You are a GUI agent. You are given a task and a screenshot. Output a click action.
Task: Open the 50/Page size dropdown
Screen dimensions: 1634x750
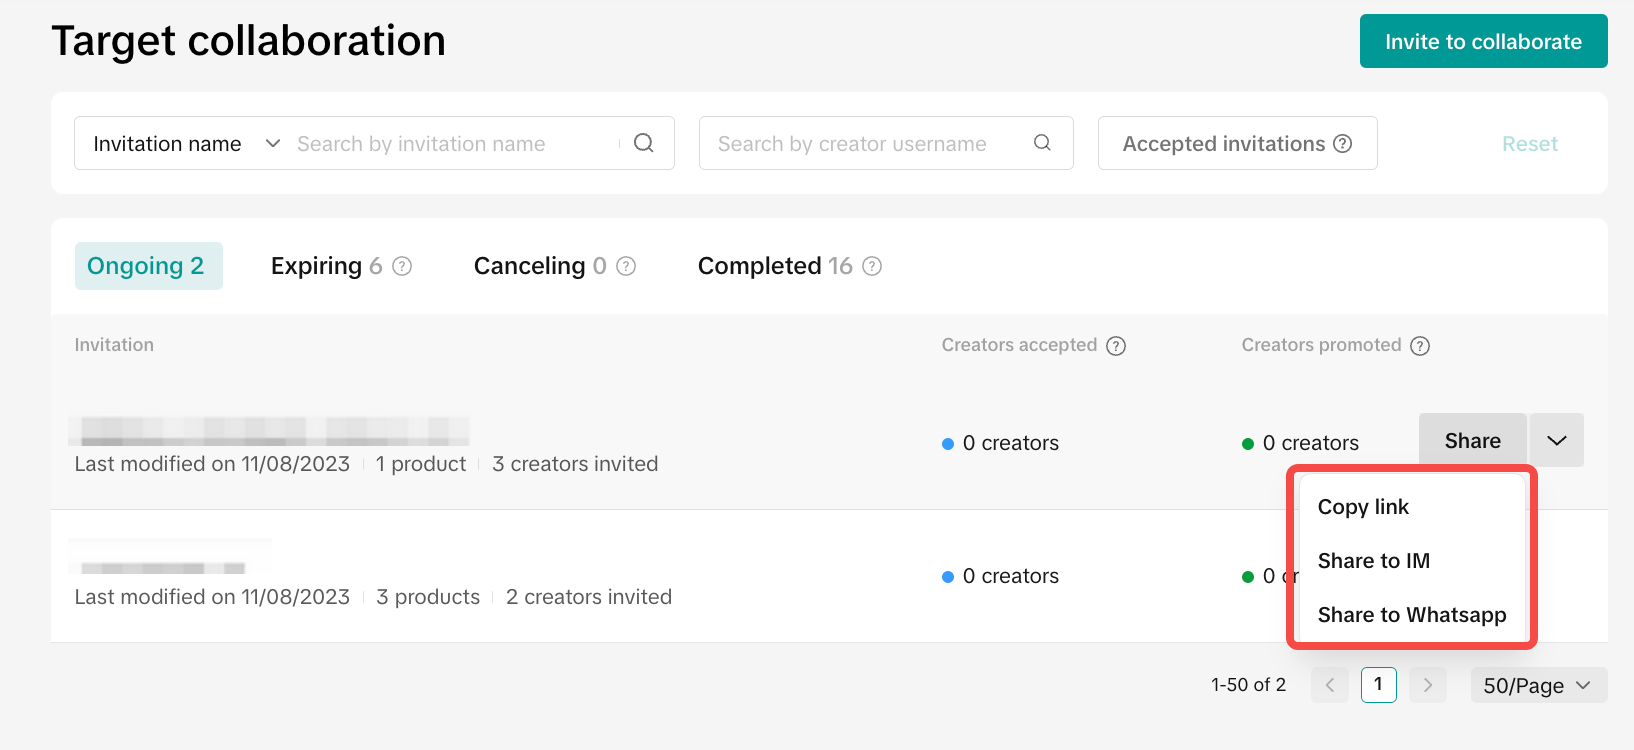tap(1538, 685)
